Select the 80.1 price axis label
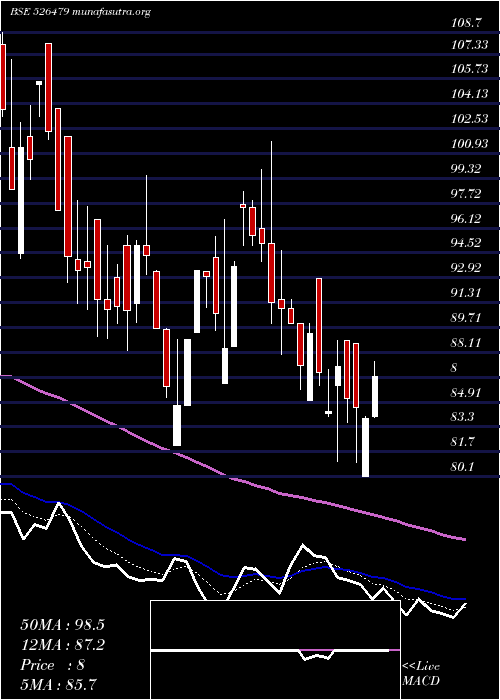The height and width of the screenshot is (700, 500). [464, 467]
